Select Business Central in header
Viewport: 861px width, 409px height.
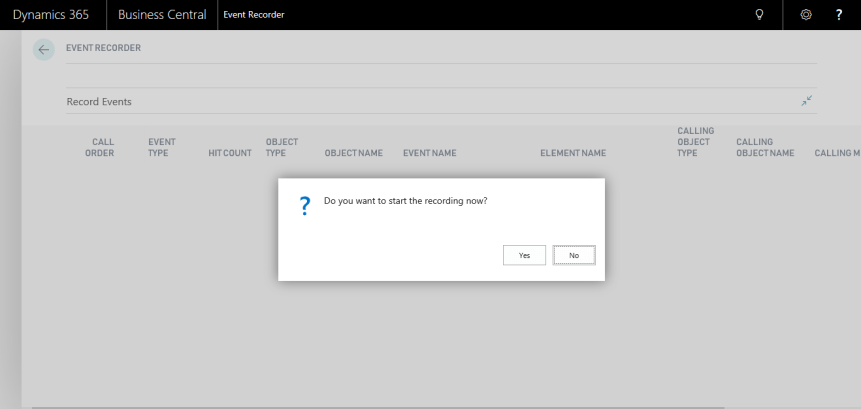tap(162, 14)
